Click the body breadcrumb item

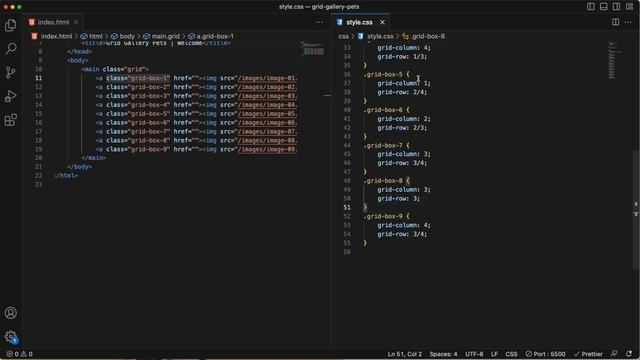coord(123,36)
